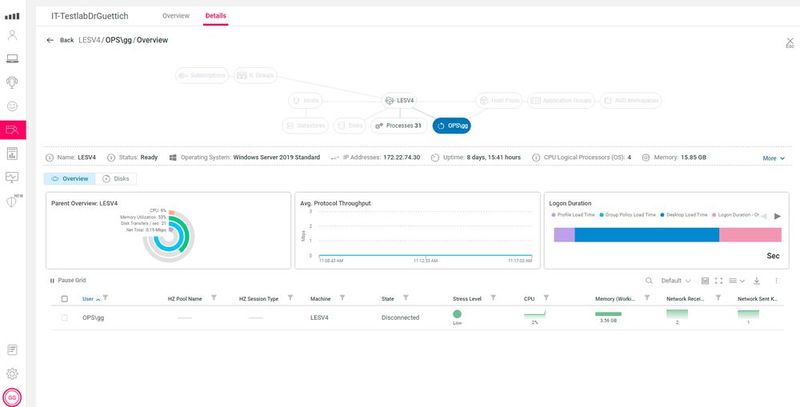Click the IT-TestlabDrGuettich organization title
Viewport: 800px width, 407px height.
[90, 16]
